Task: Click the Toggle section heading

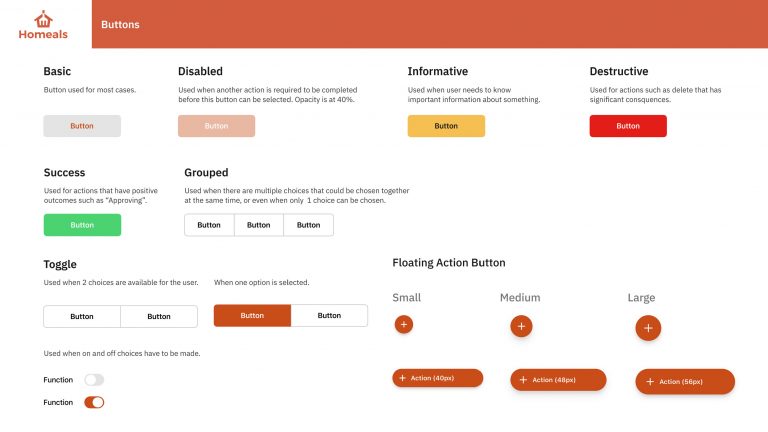Action: 60,264
